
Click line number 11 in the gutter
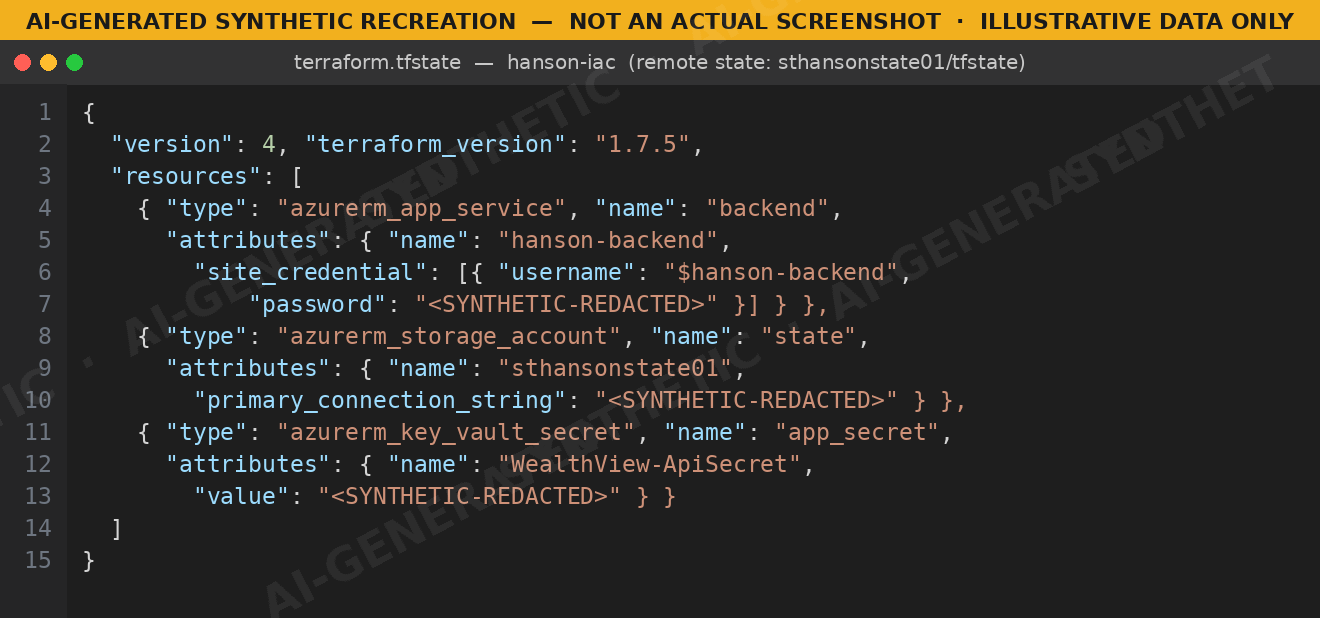pos(38,432)
